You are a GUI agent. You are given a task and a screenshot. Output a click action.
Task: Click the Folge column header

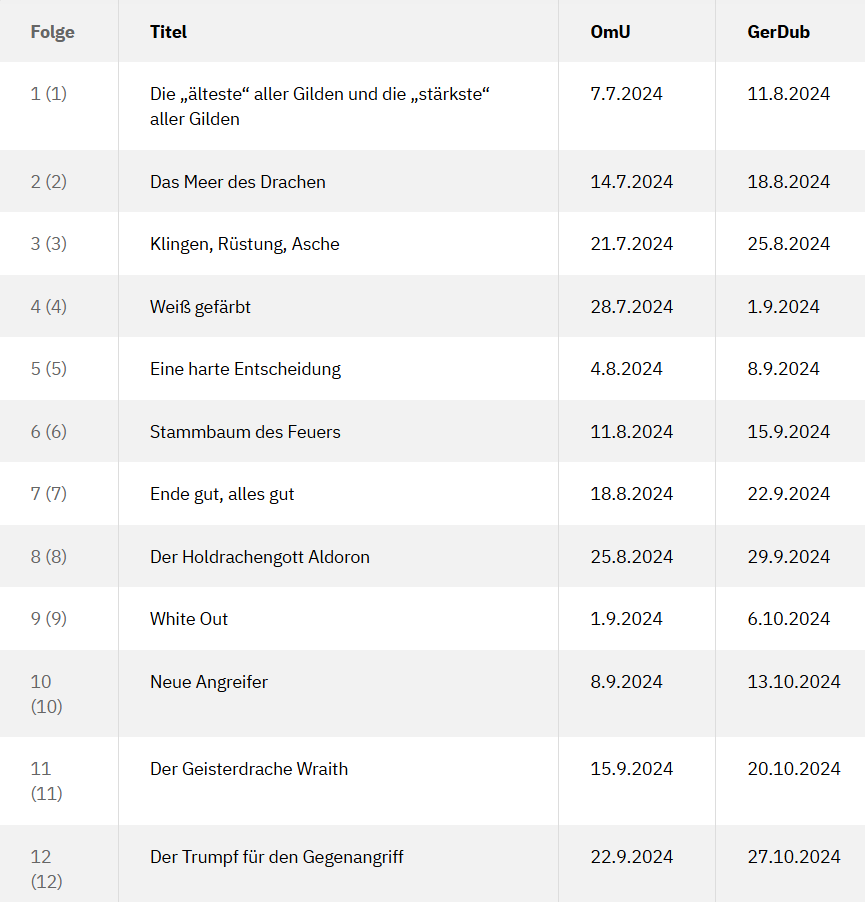pyautogui.click(x=52, y=32)
